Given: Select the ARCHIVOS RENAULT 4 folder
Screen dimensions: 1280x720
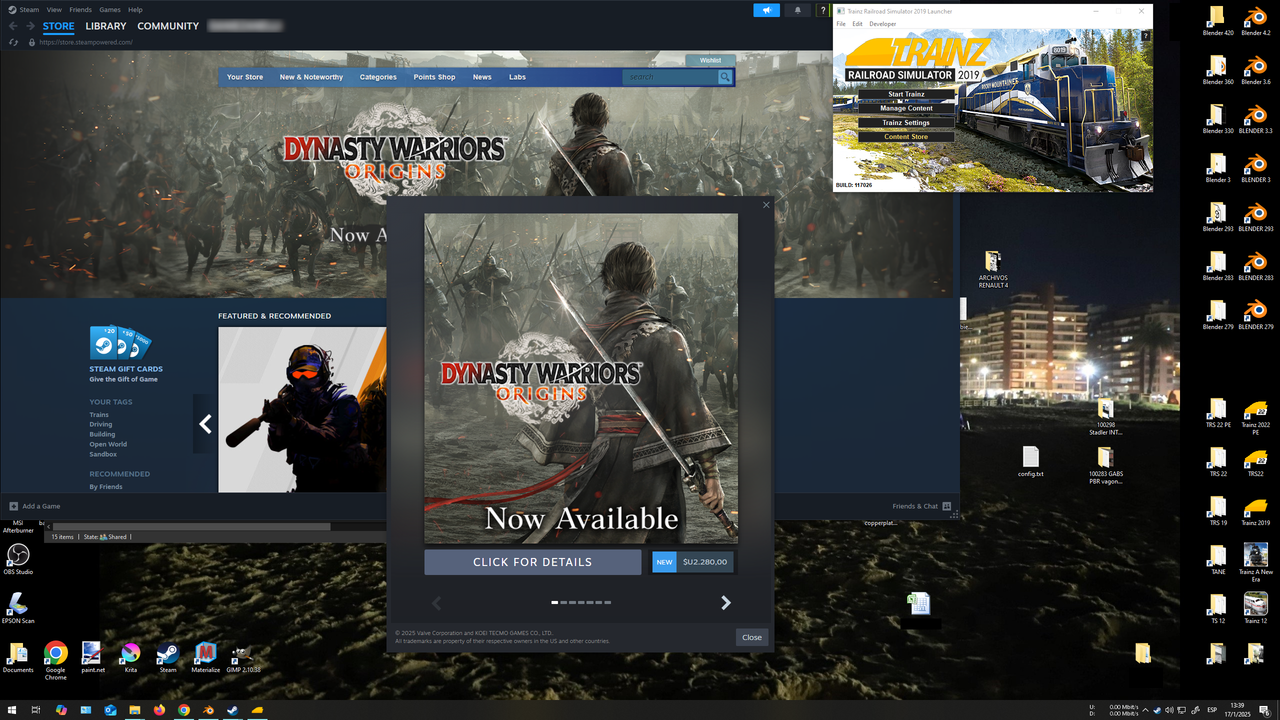Looking at the screenshot, I should click(993, 270).
